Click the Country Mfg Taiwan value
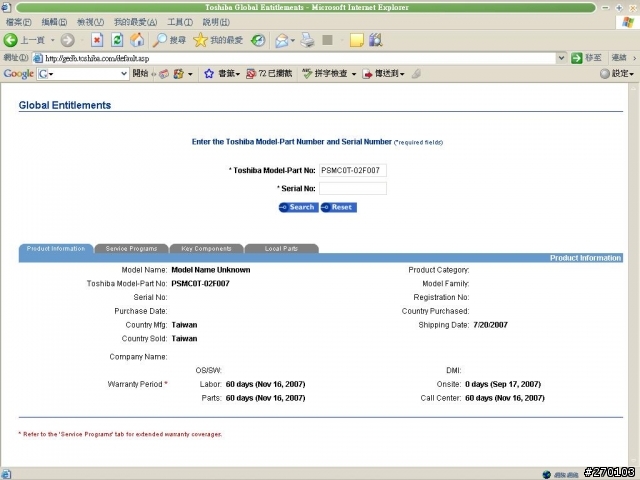The height and width of the screenshot is (480, 640). (x=184, y=325)
